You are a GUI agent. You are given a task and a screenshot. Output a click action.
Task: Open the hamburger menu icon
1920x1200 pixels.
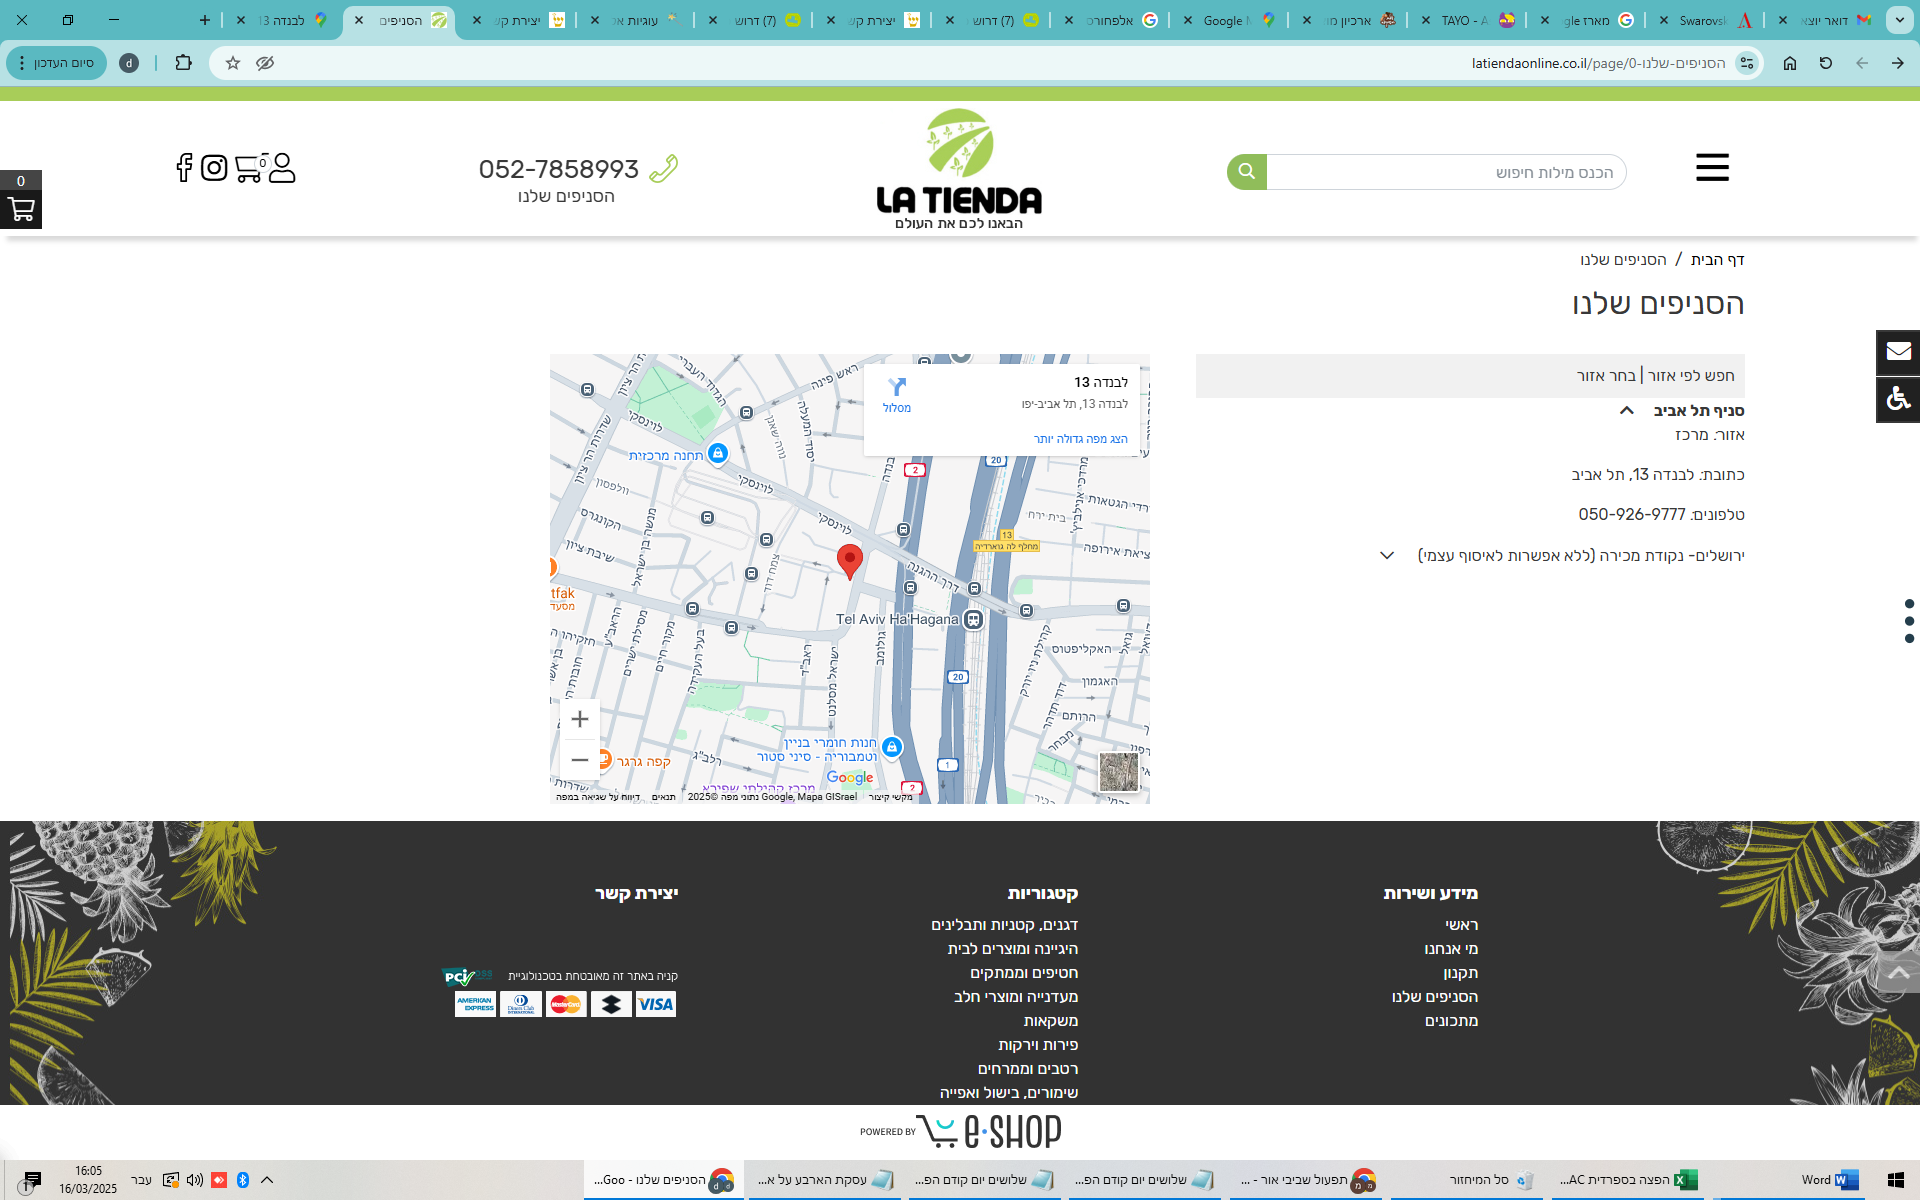(1712, 168)
